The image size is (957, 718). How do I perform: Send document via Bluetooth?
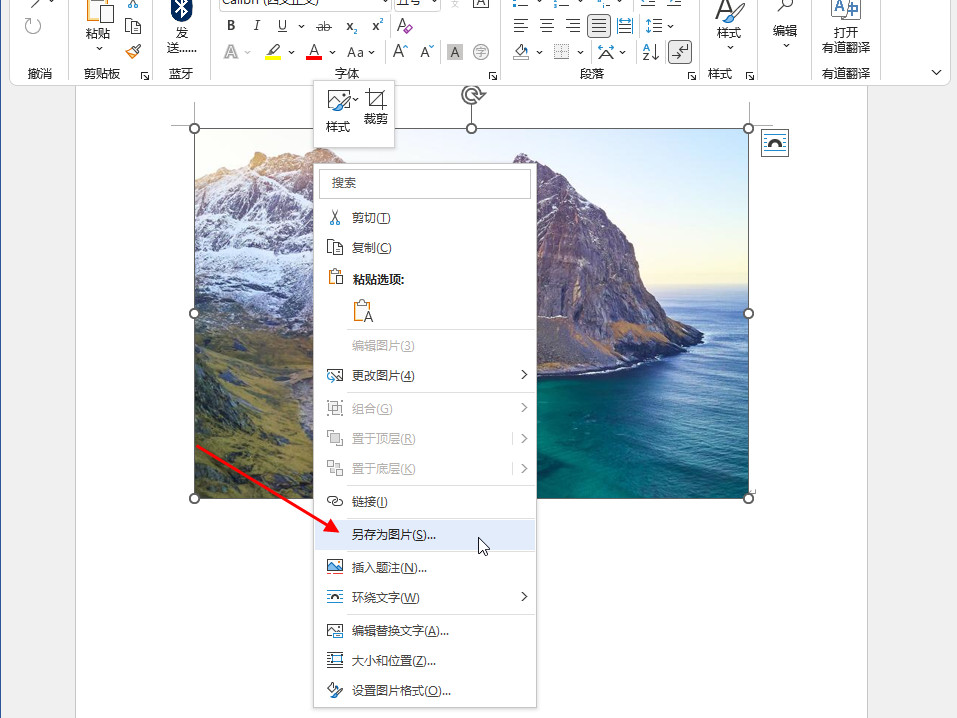coord(182,27)
